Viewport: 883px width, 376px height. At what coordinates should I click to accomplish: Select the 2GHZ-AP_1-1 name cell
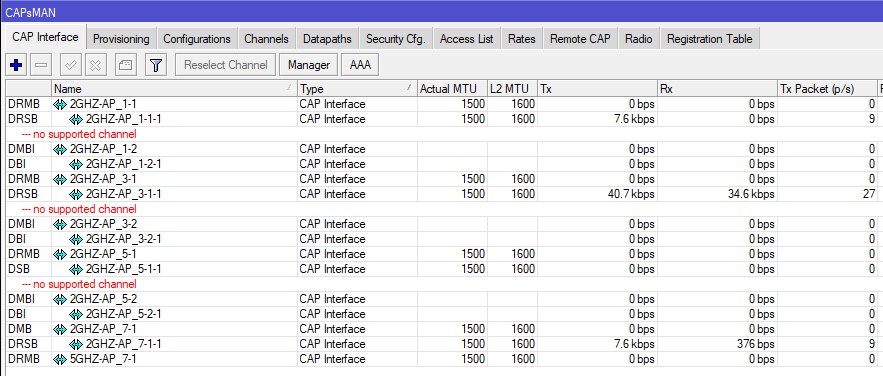174,104
